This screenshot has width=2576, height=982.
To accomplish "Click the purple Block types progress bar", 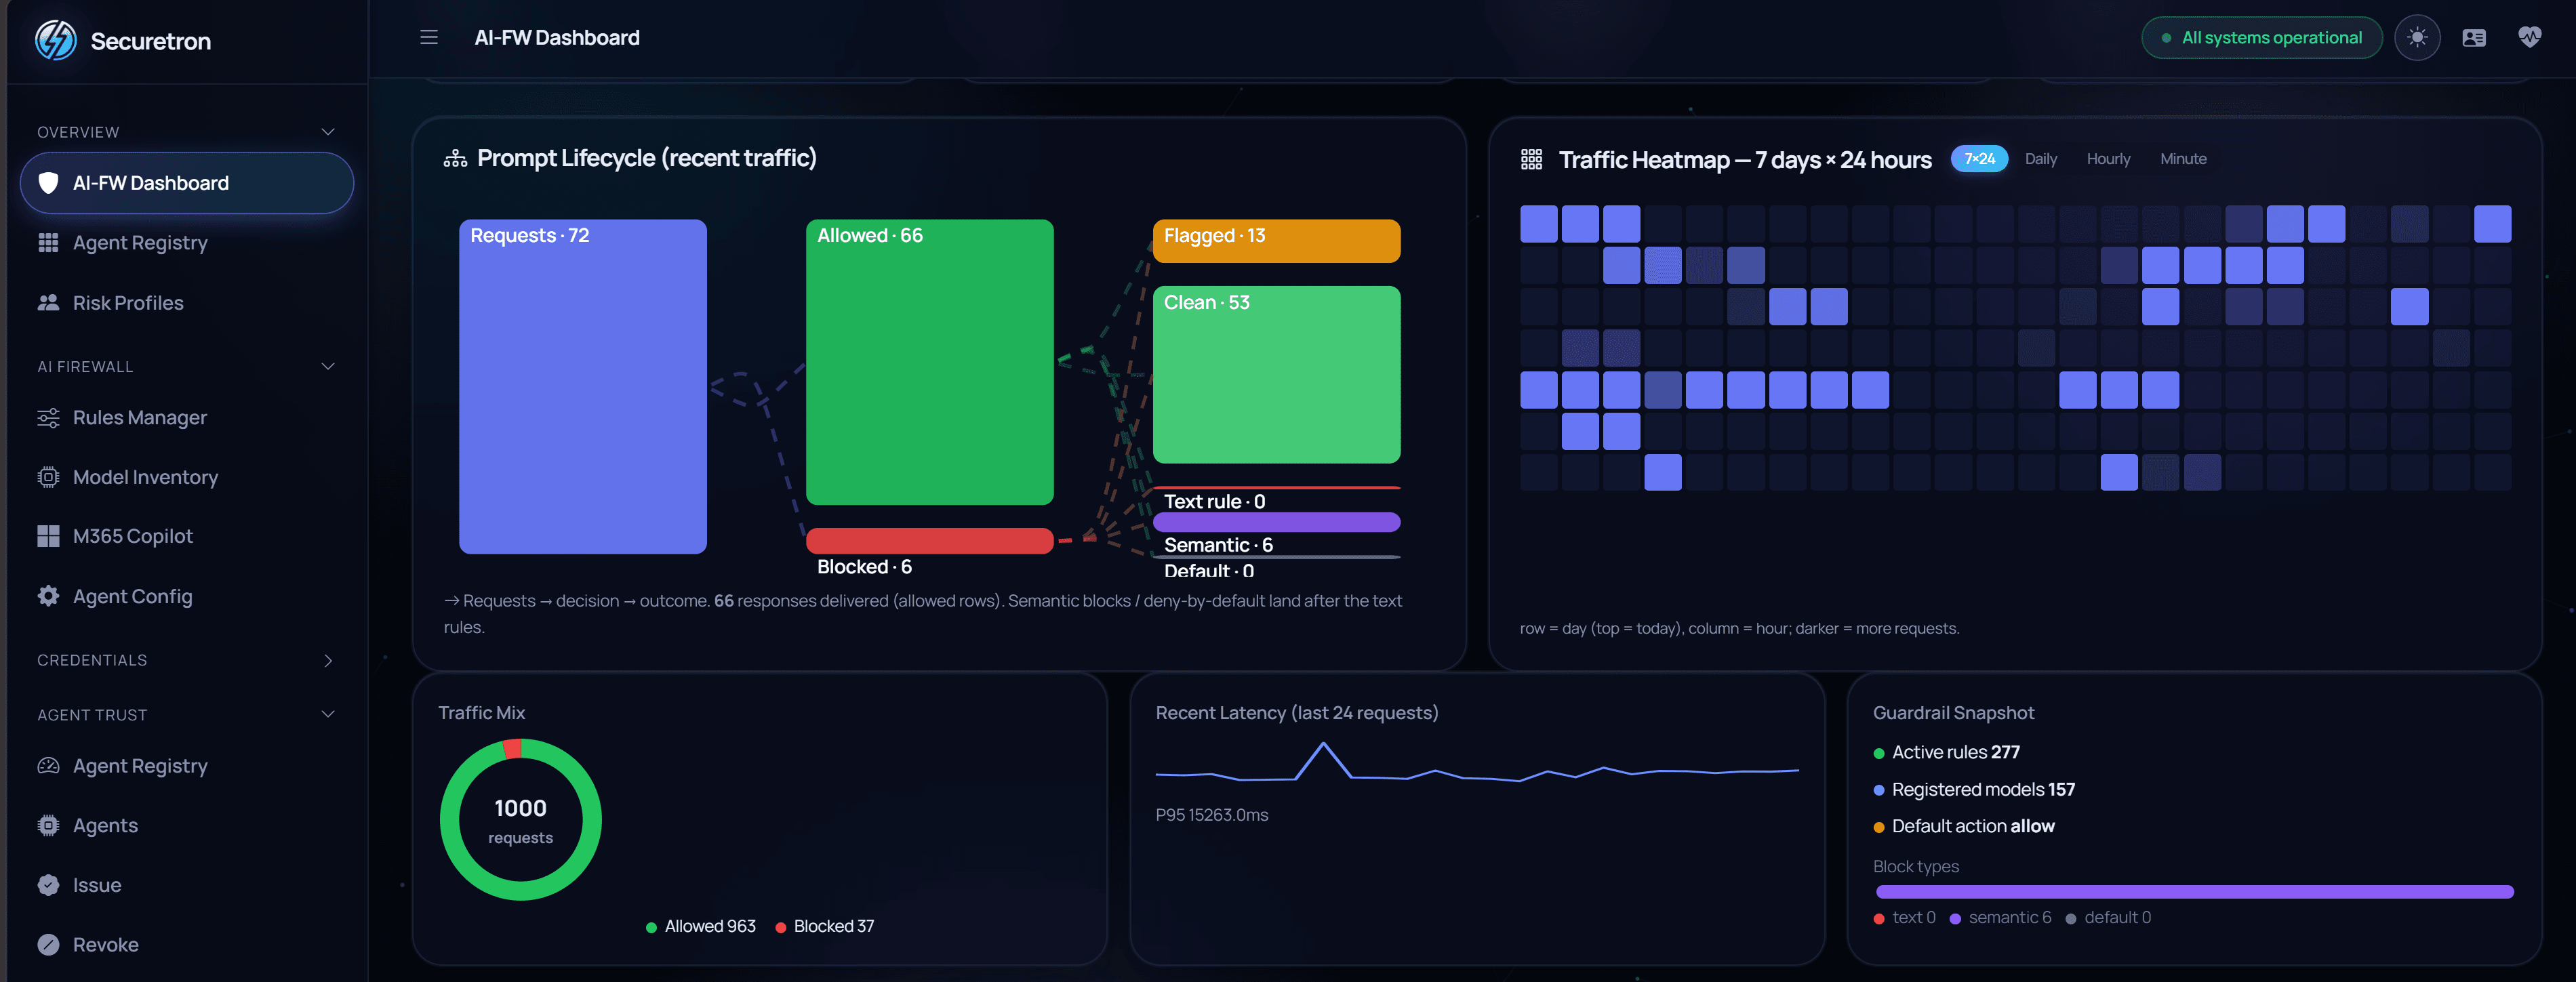I will tap(2194, 892).
